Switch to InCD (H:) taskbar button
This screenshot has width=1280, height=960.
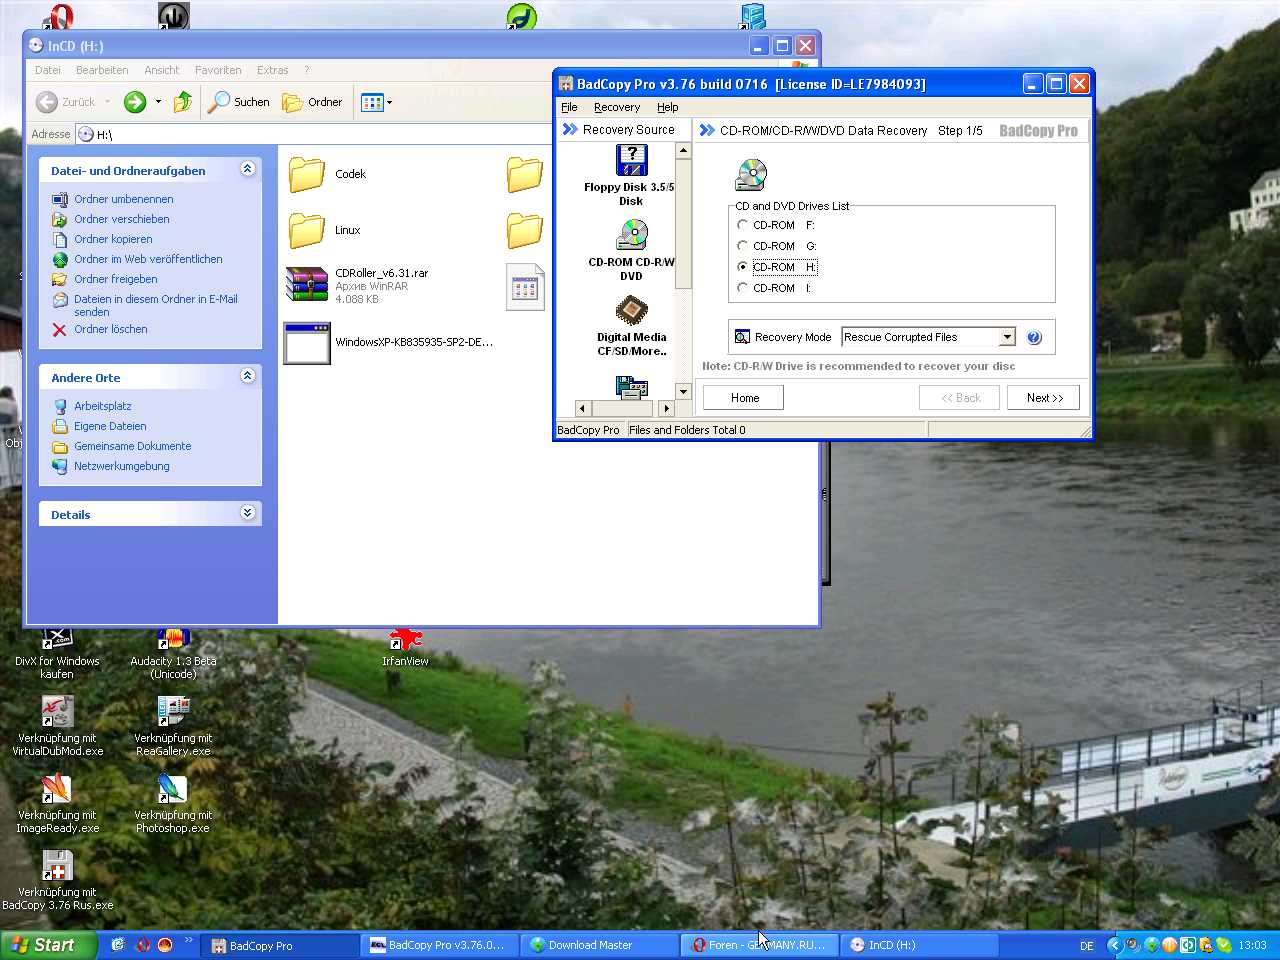click(919, 945)
